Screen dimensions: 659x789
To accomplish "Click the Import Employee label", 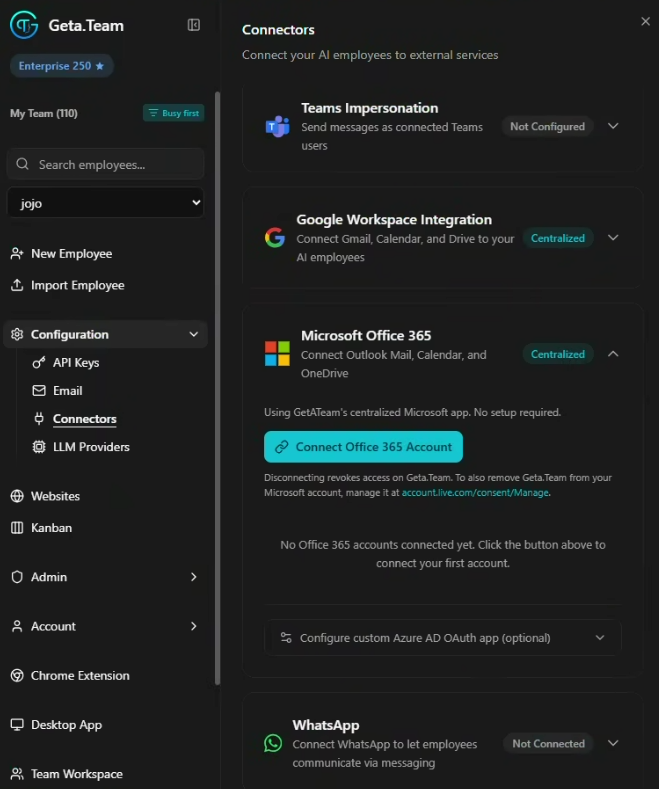I will [x=77, y=285].
